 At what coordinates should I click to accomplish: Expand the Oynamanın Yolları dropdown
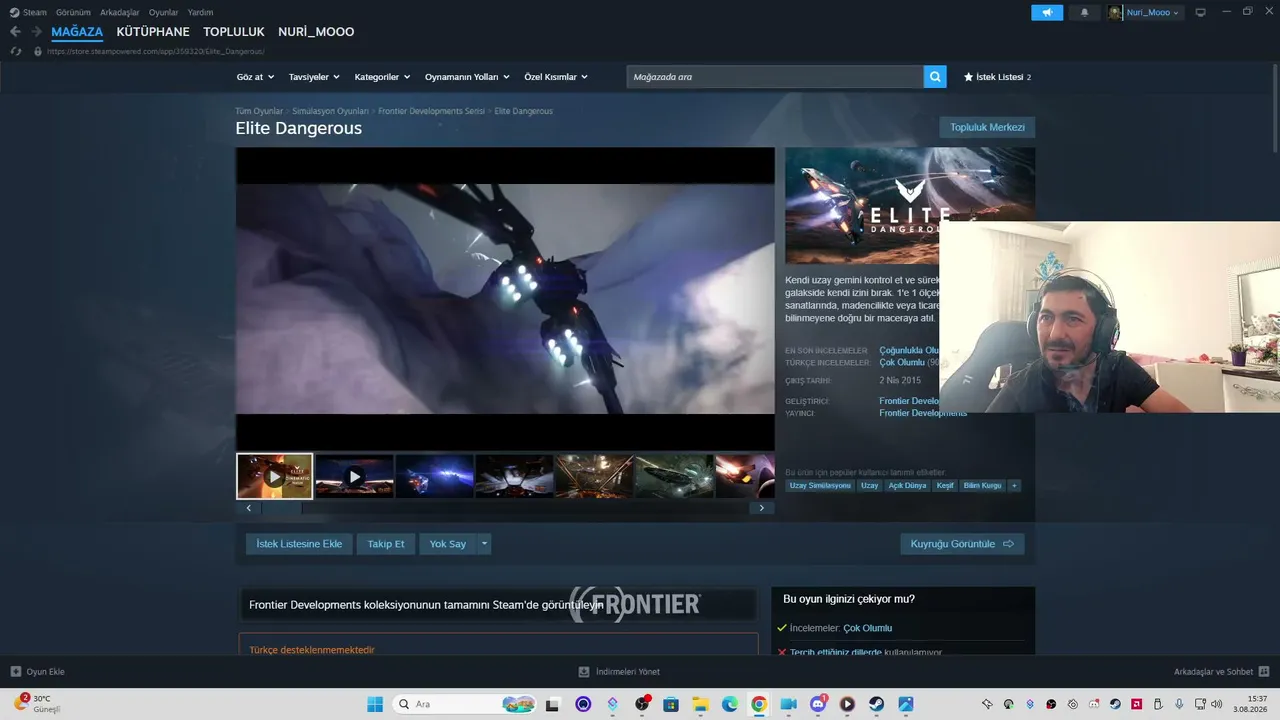point(467,77)
